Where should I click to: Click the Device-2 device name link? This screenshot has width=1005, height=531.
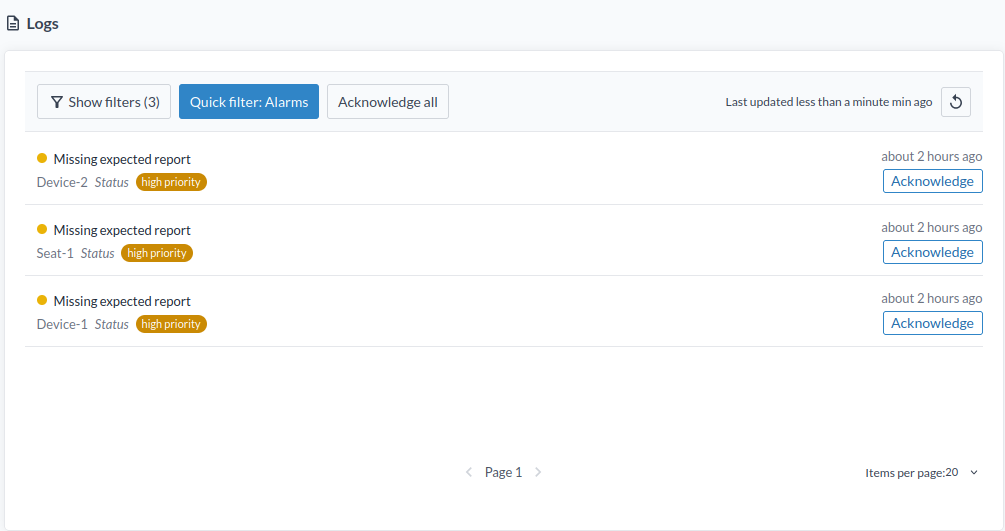[x=62, y=182]
